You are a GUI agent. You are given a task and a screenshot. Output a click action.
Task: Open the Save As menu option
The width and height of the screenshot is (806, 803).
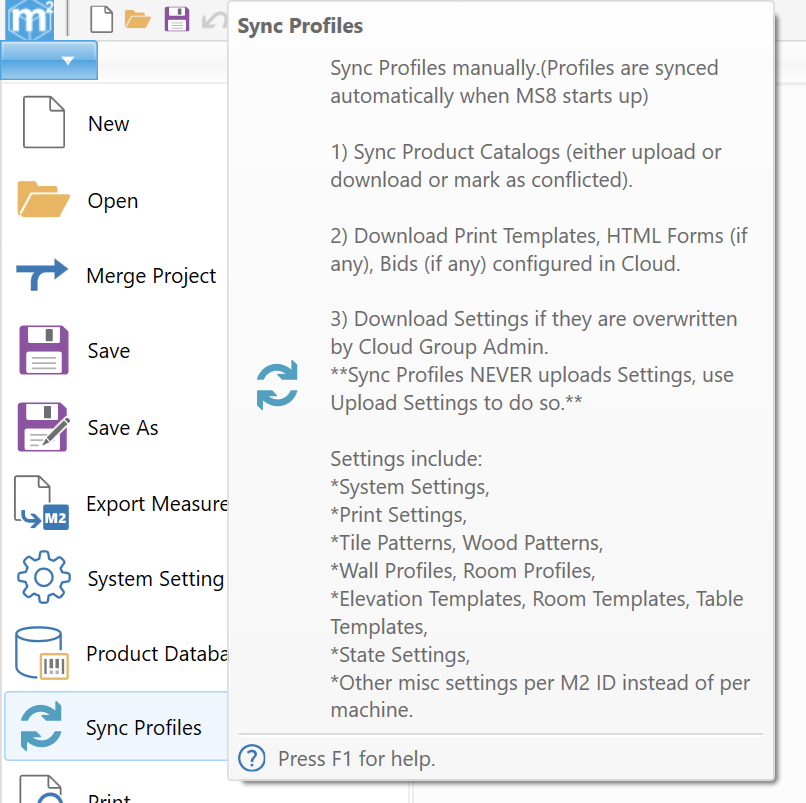tap(122, 428)
